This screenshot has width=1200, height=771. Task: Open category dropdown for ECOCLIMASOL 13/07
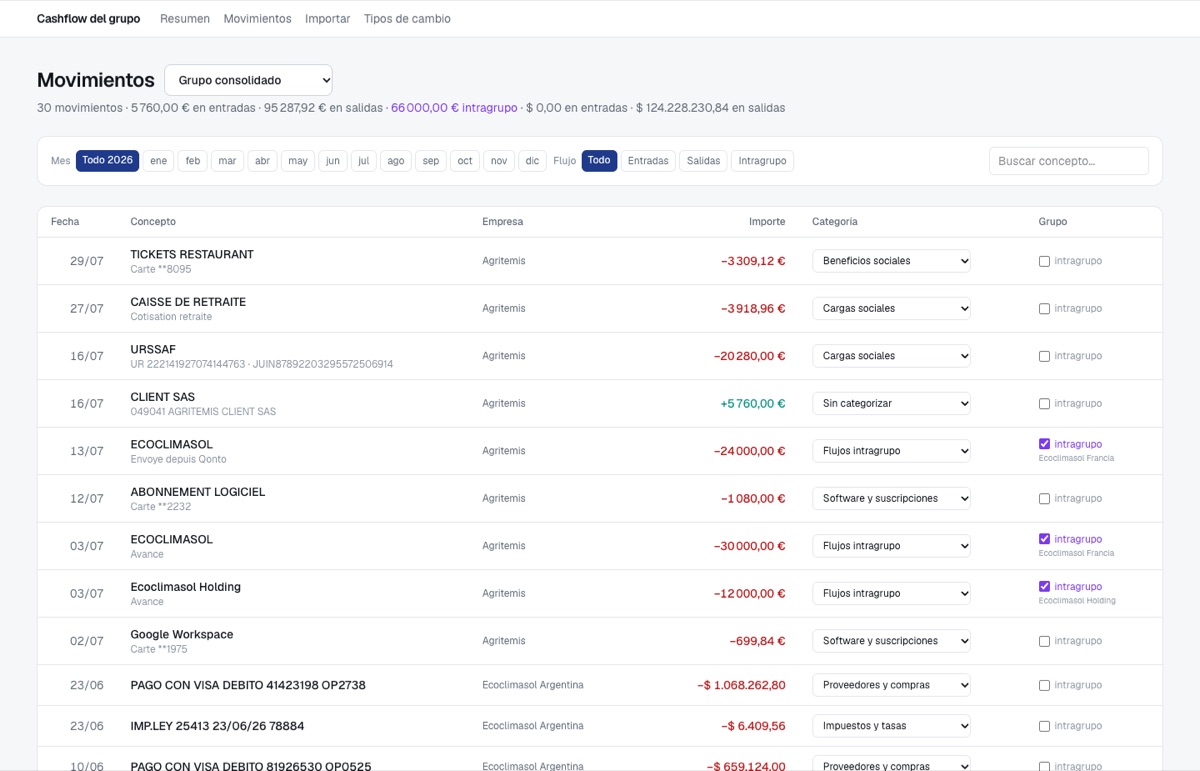[x=891, y=451]
